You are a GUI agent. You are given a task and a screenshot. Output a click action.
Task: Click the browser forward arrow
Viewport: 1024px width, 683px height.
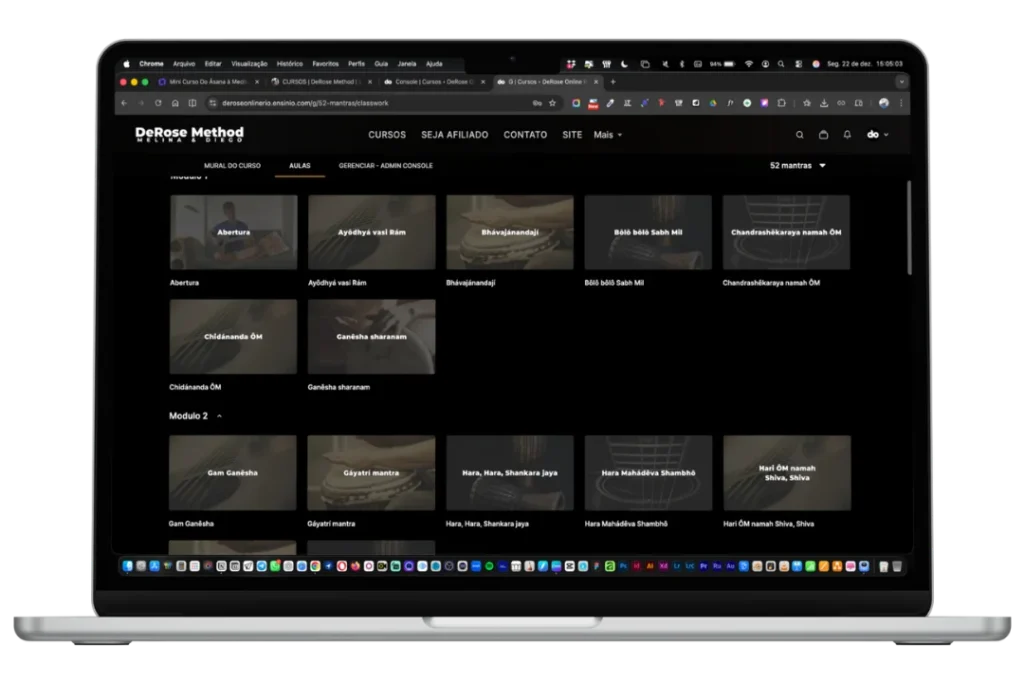(x=141, y=103)
